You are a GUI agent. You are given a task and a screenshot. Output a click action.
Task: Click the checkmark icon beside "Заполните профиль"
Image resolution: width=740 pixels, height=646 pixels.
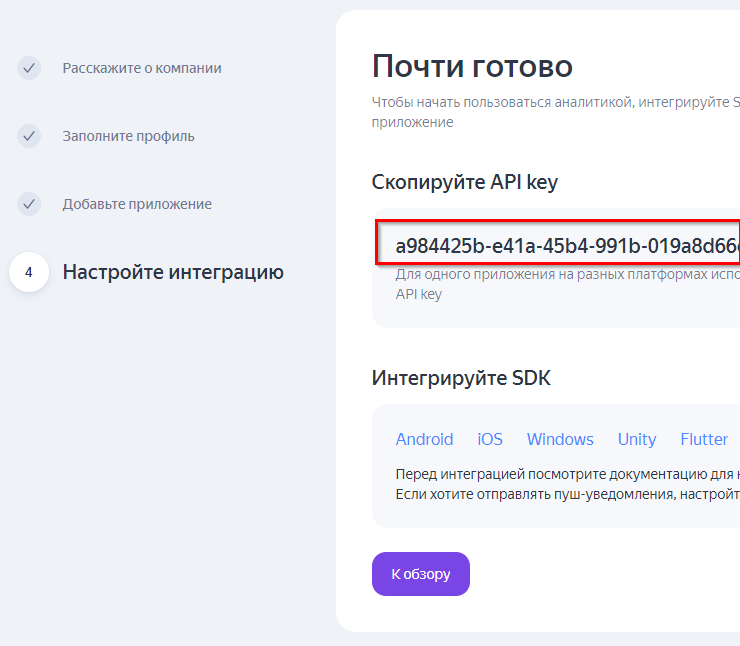point(29,136)
